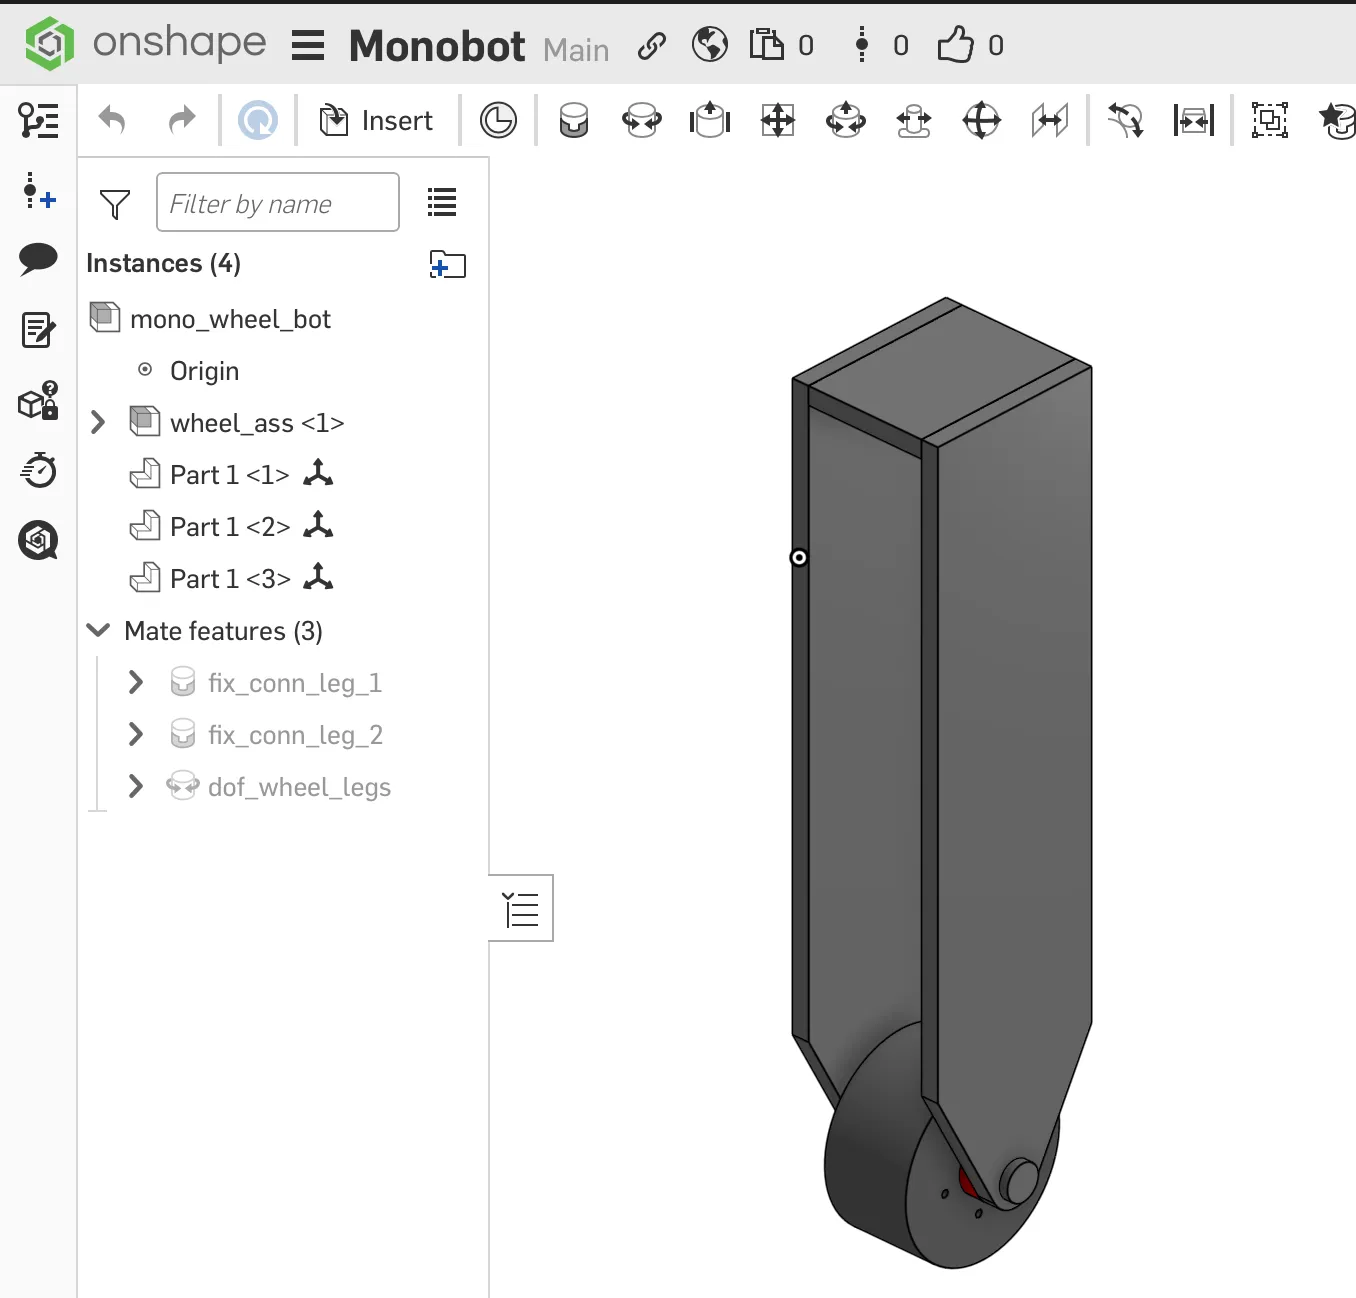Expand the dof_wheel_legs mate

tap(136, 786)
